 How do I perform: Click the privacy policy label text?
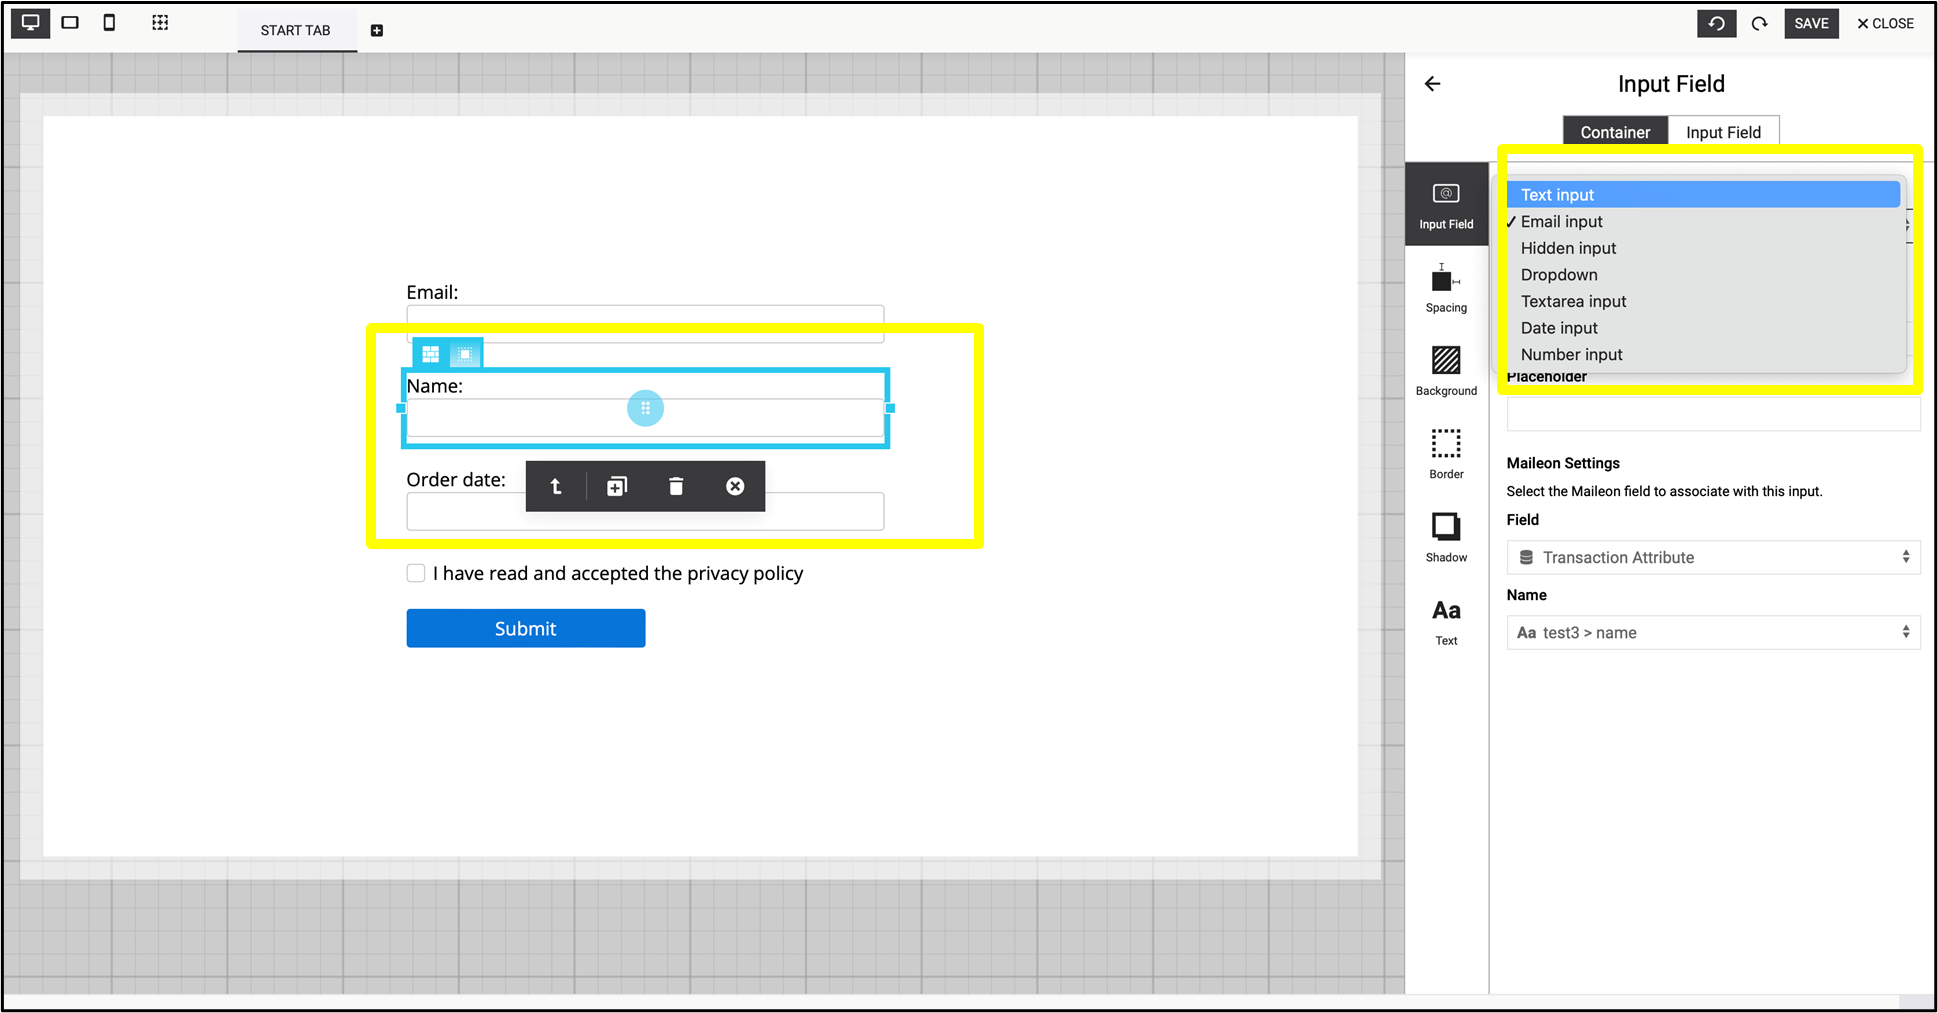(618, 573)
